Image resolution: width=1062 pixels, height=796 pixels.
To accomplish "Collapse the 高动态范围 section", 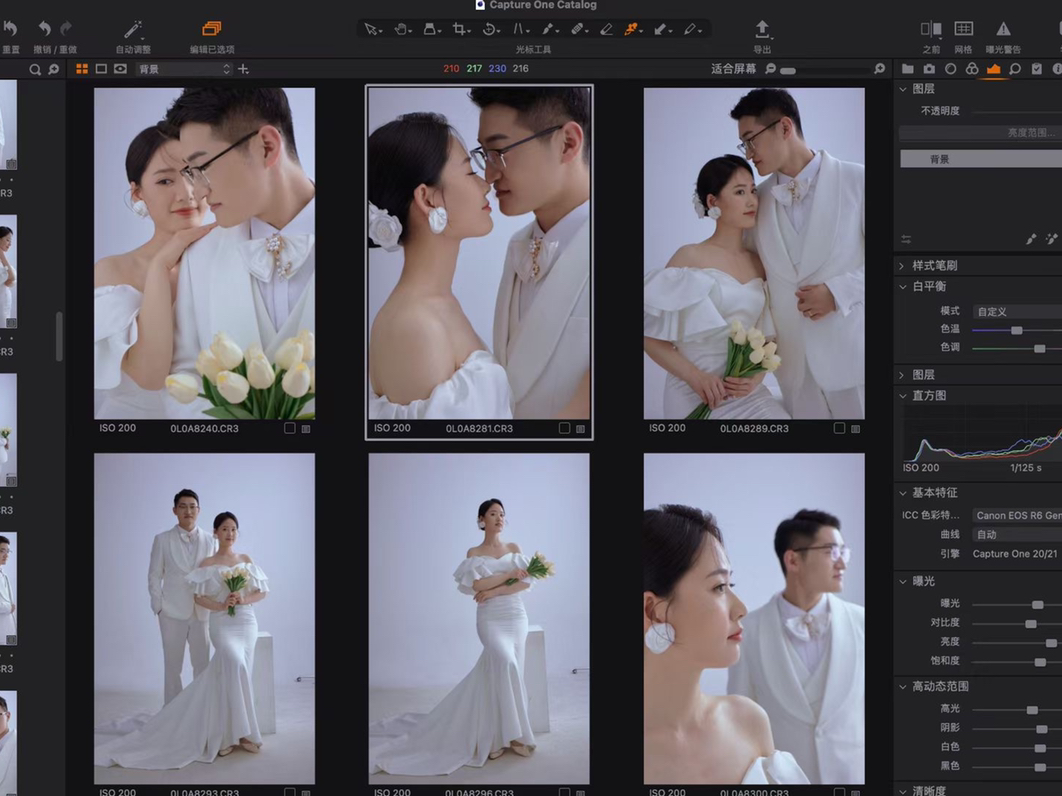I will coord(903,686).
